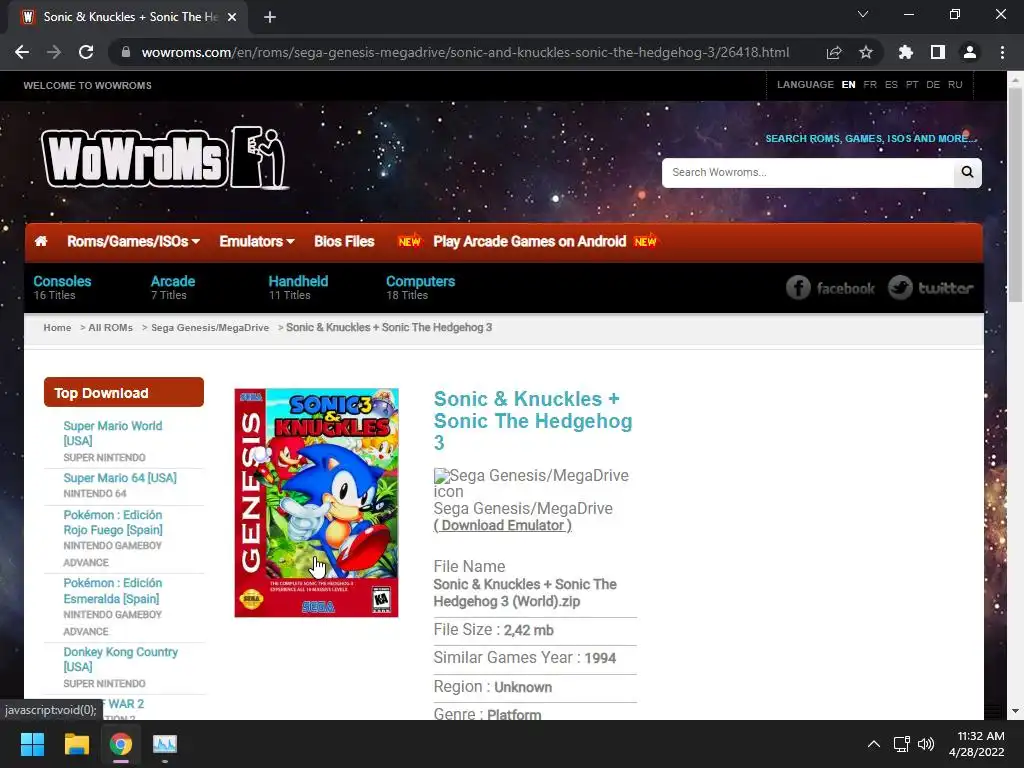The width and height of the screenshot is (1024, 768).
Task: Click the volume speaker tray icon
Action: point(926,744)
